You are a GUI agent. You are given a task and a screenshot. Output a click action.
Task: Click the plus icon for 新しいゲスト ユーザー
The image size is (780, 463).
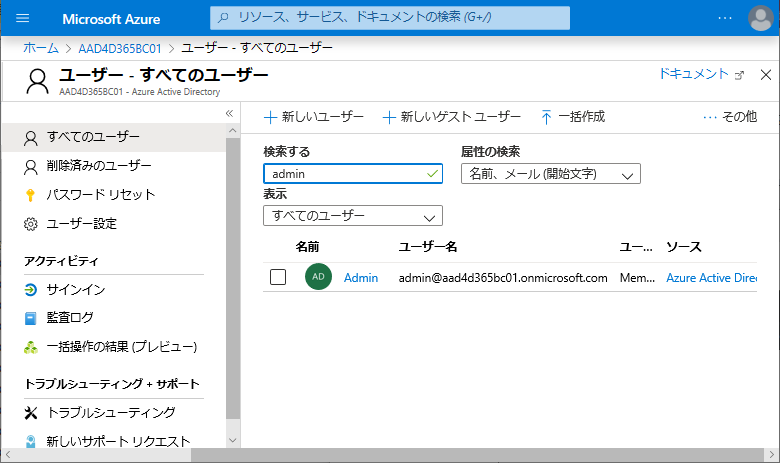(389, 117)
